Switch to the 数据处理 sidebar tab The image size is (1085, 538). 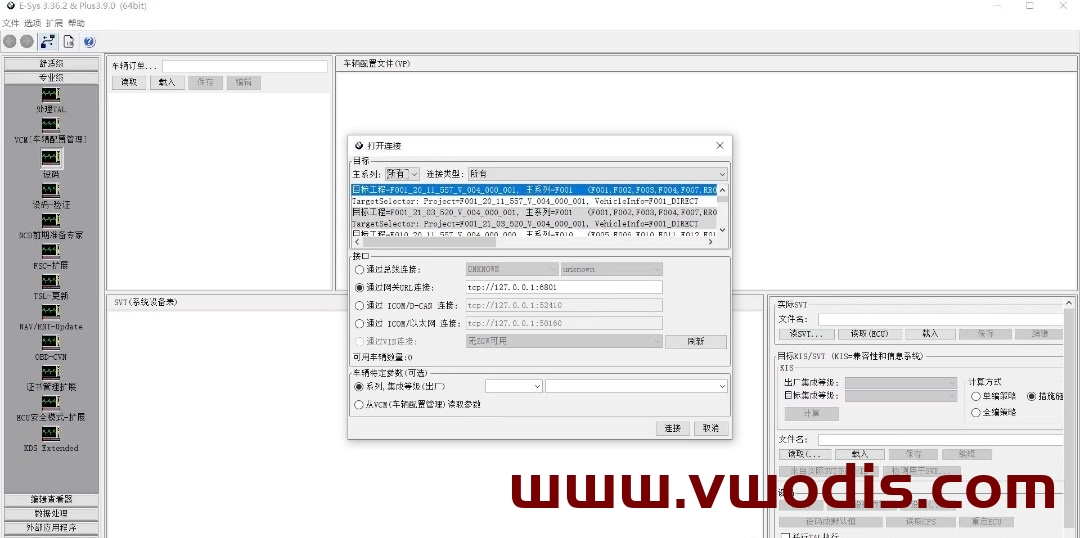[x=51, y=513]
